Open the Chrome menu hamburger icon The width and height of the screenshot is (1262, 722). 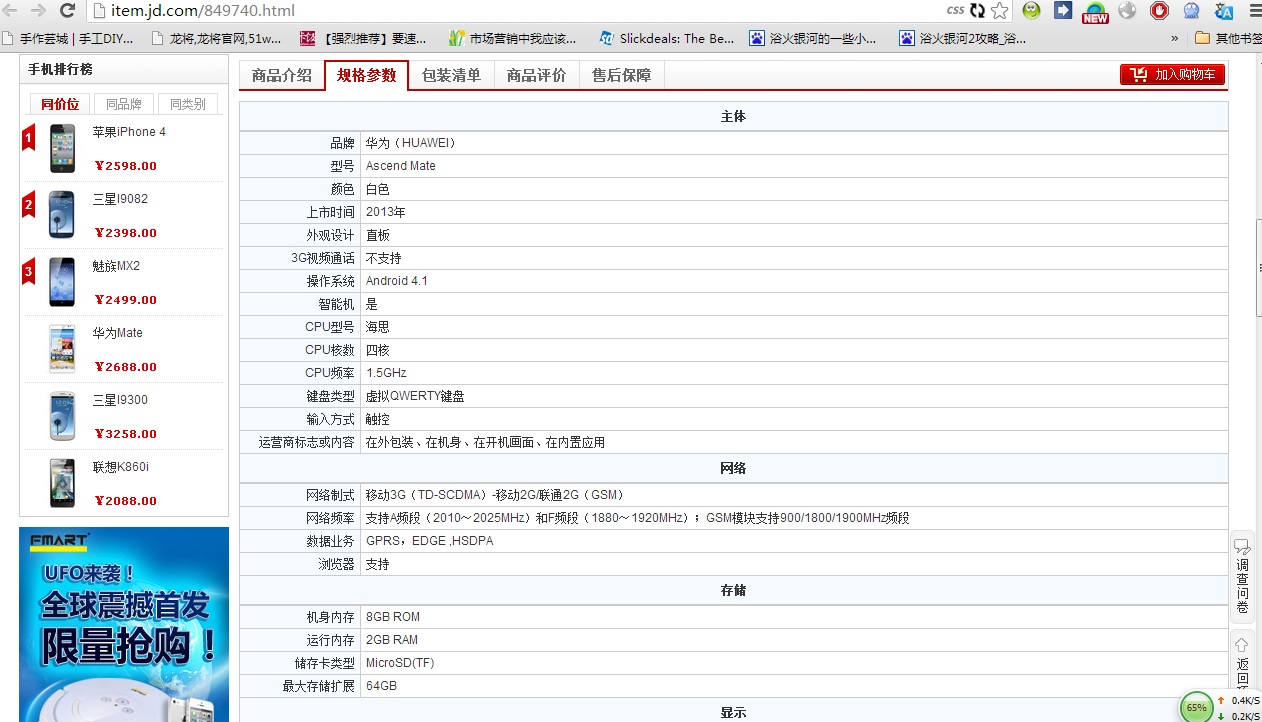pos(1256,11)
